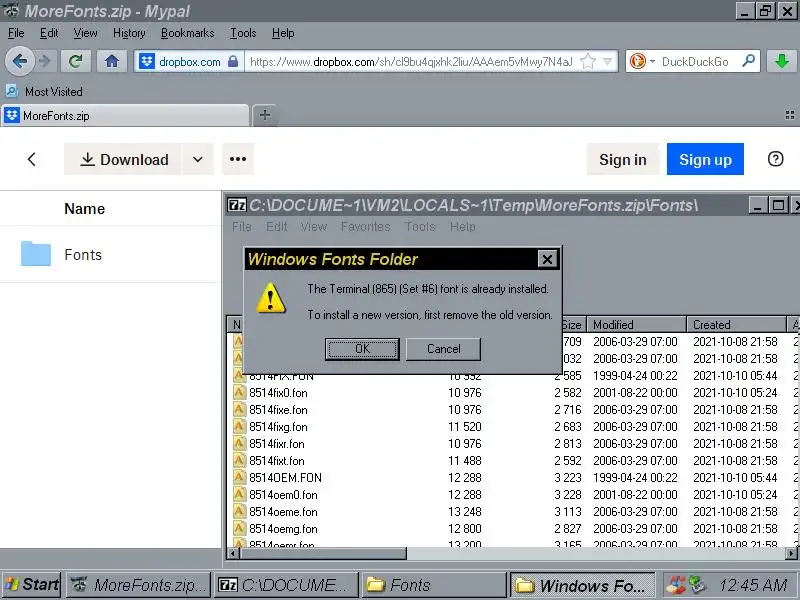Click the blue Sign up button
The height and width of the screenshot is (600, 800).
(705, 159)
